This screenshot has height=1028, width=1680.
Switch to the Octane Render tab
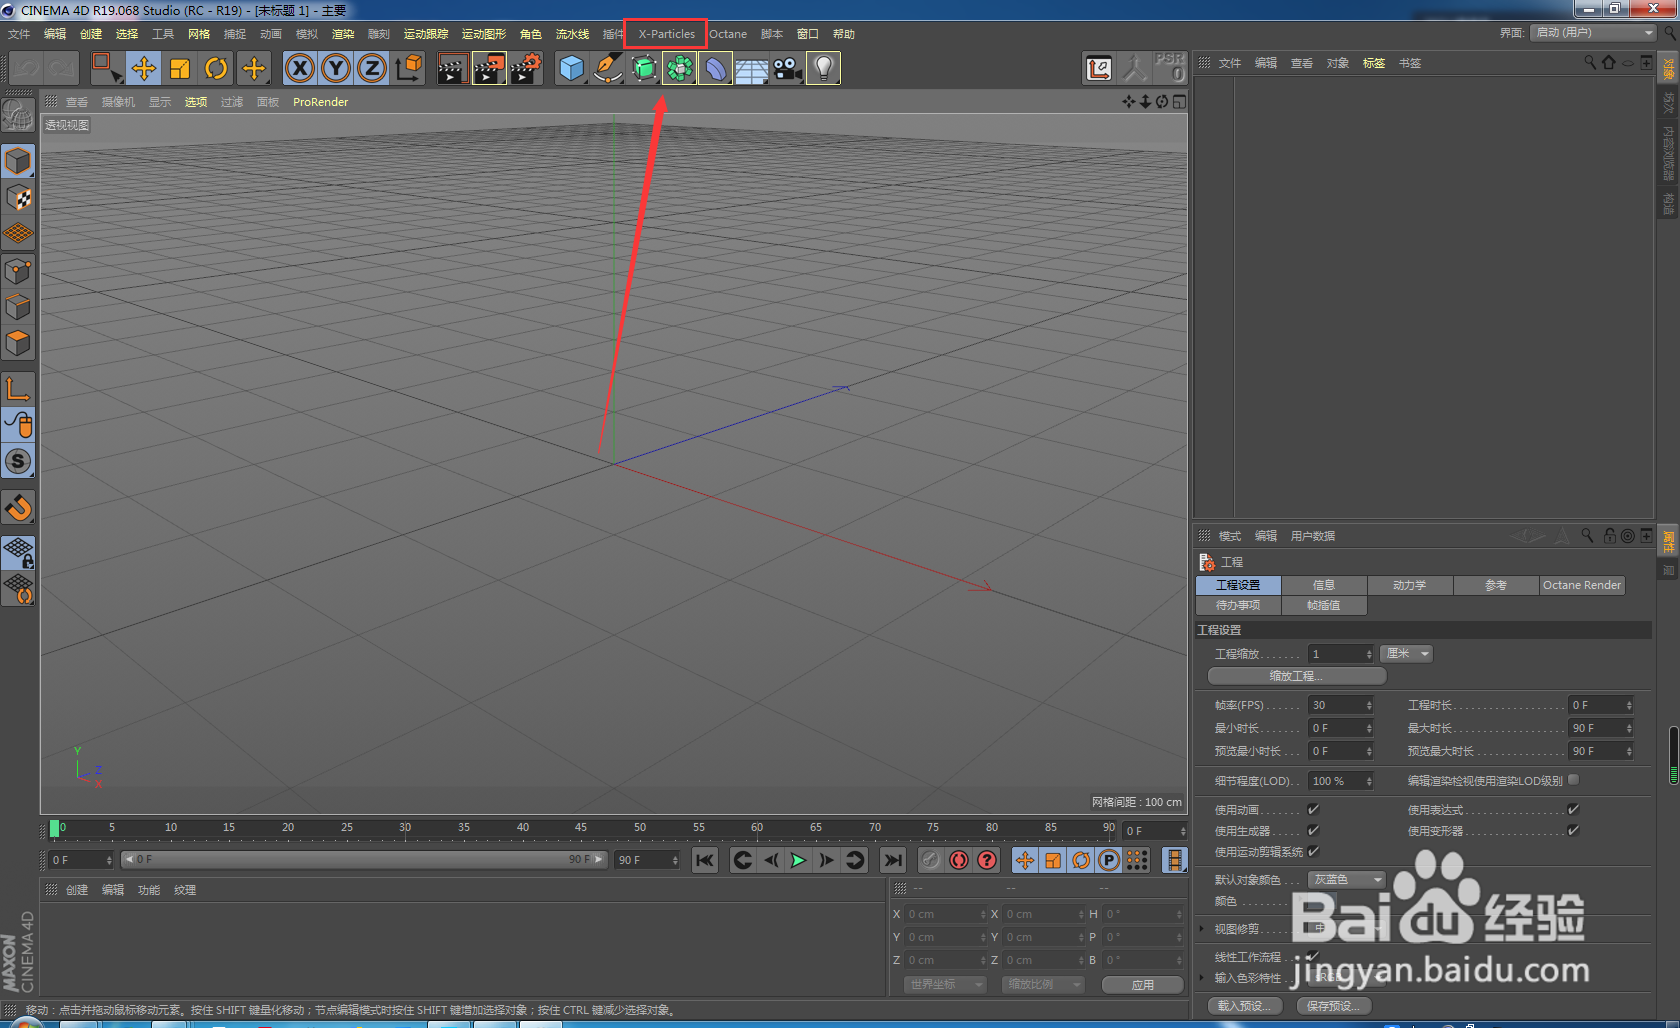point(1581,585)
